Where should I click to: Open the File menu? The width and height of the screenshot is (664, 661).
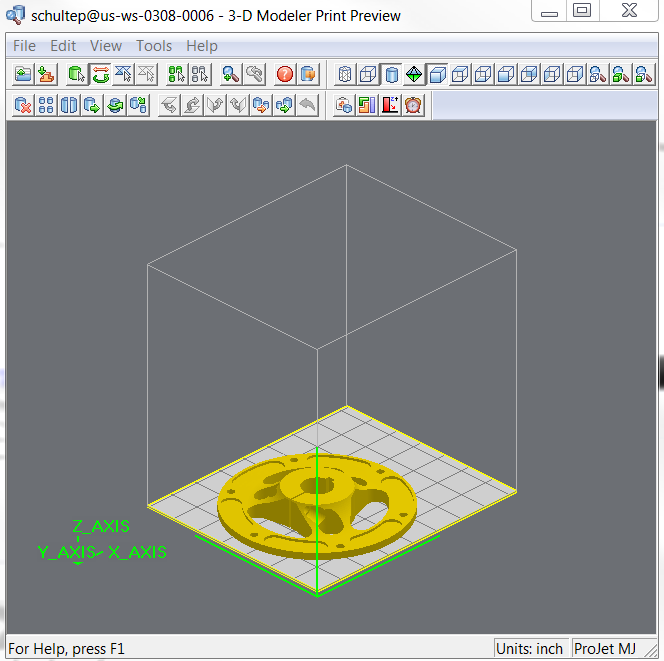point(24,46)
